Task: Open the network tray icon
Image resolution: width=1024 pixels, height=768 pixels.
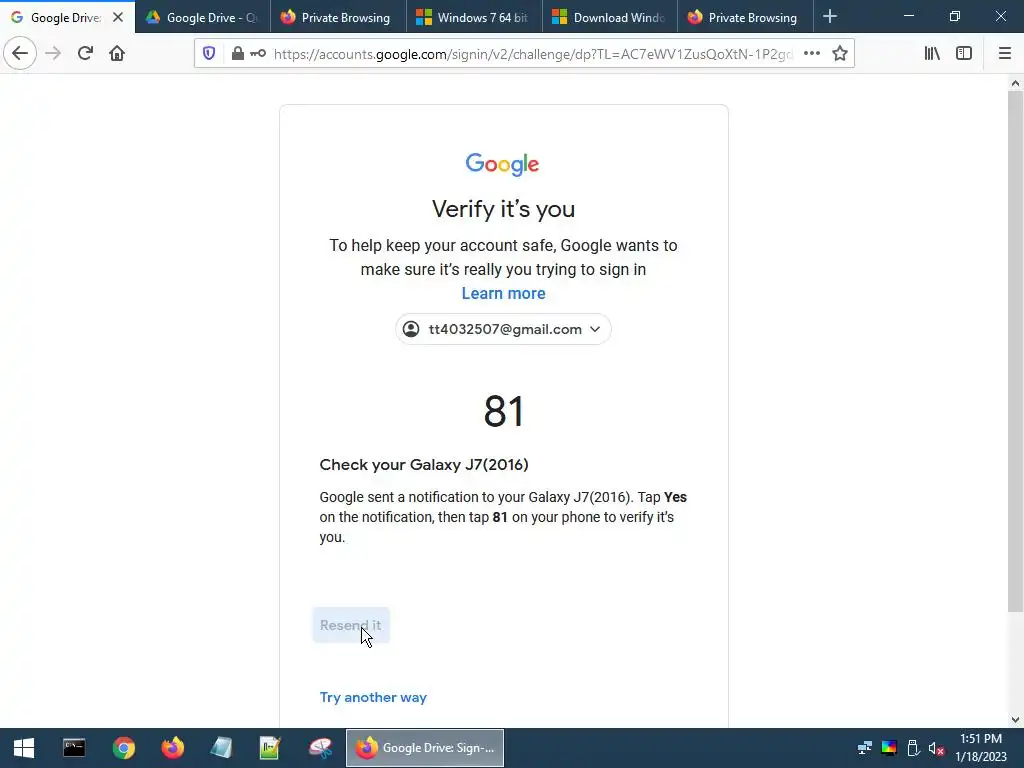Action: click(865, 748)
